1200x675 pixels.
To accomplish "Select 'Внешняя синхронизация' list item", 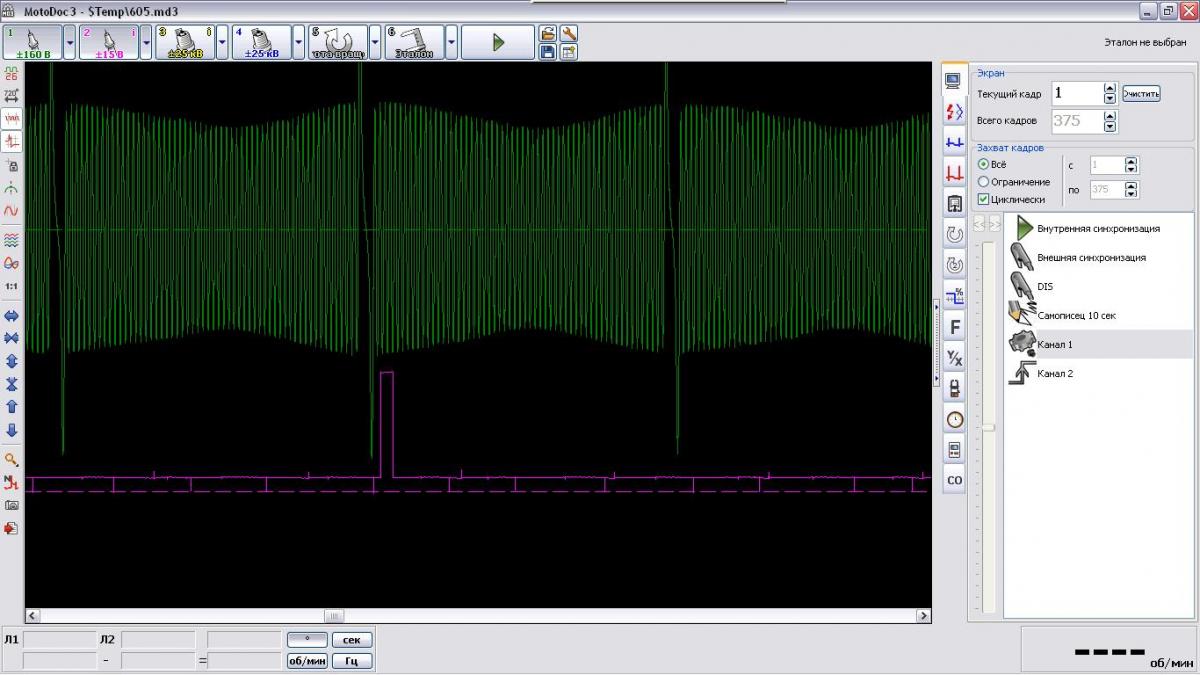I will click(1091, 258).
